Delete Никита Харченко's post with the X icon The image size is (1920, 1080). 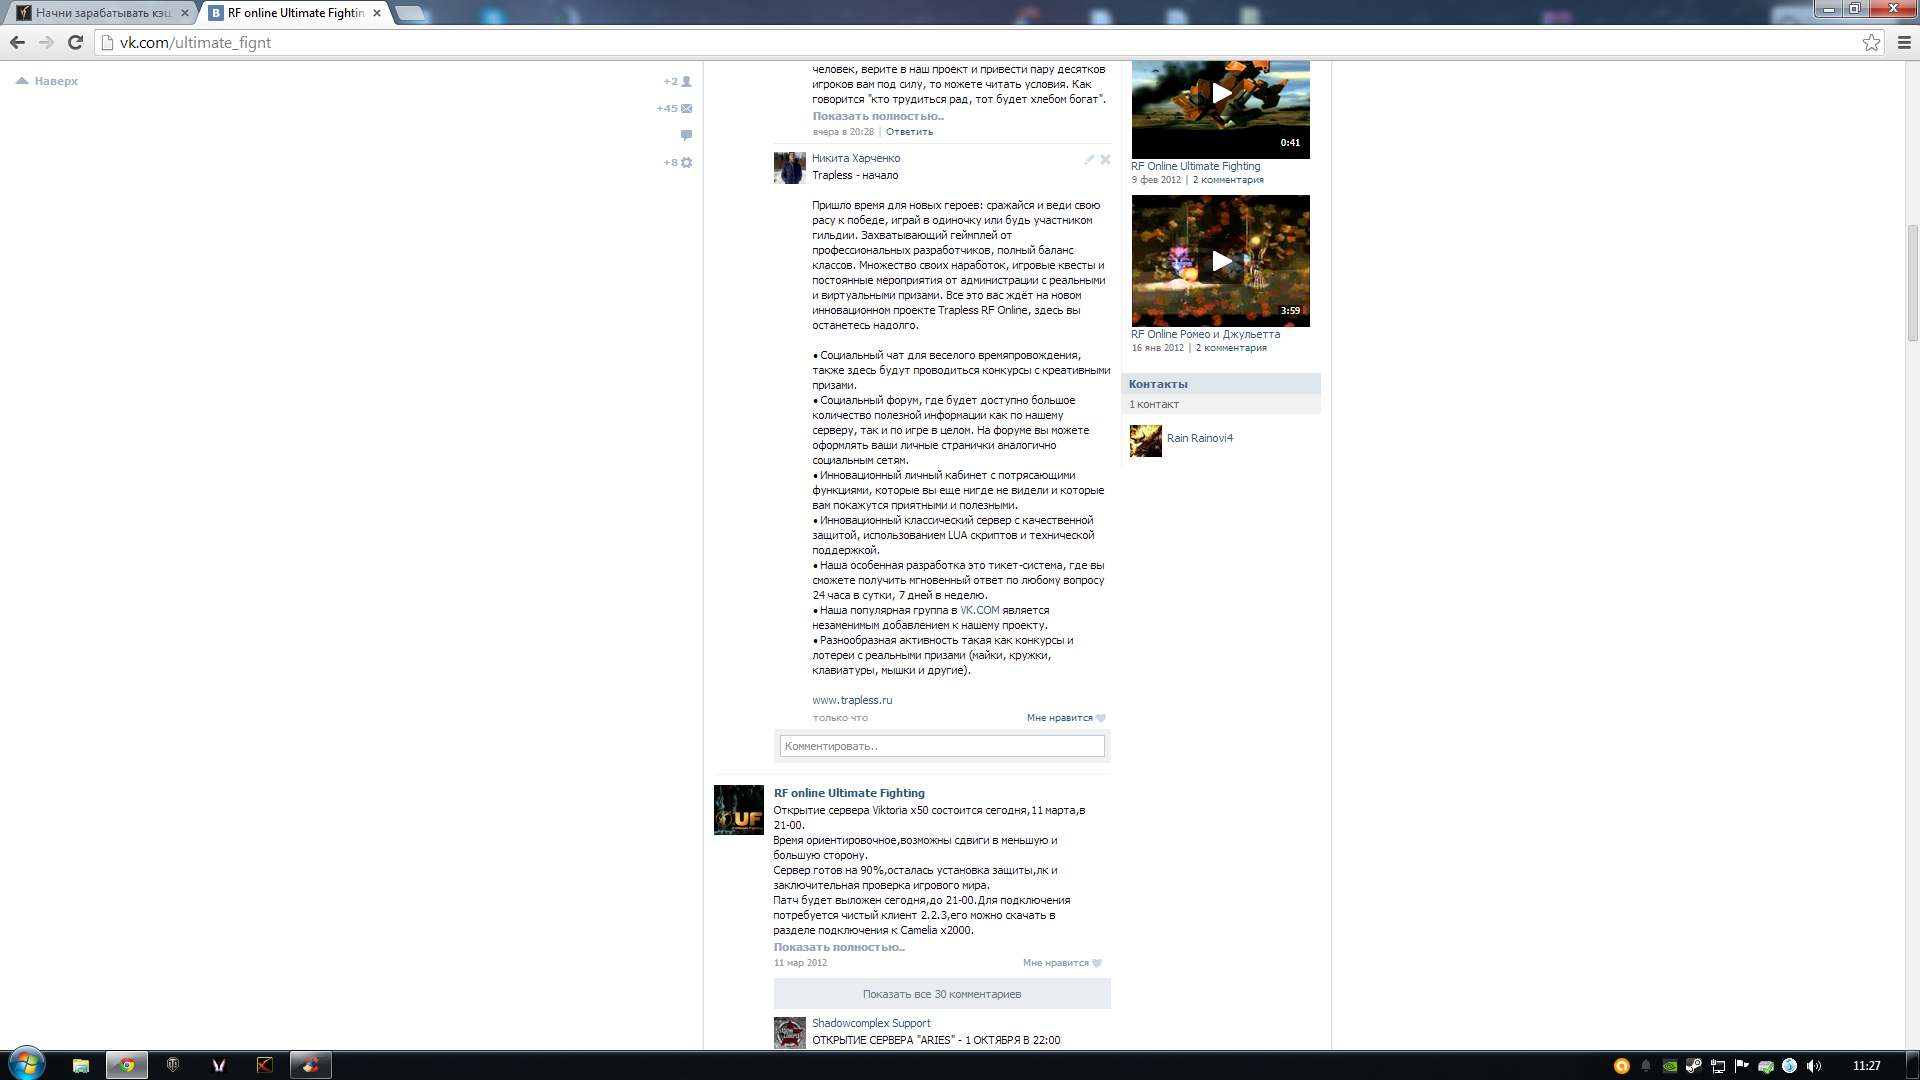point(1105,159)
